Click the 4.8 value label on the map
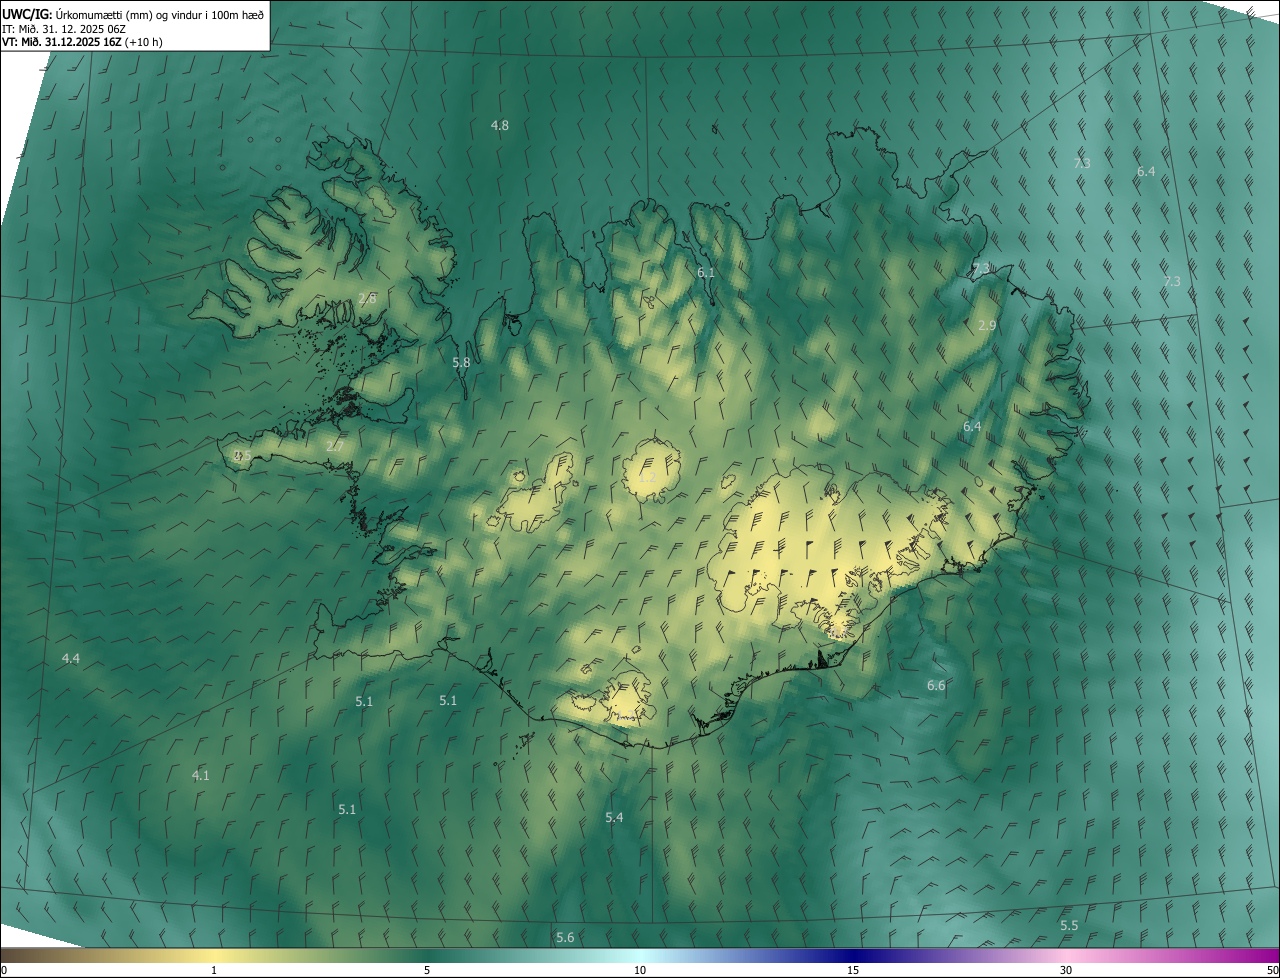The image size is (1280, 978). point(500,125)
